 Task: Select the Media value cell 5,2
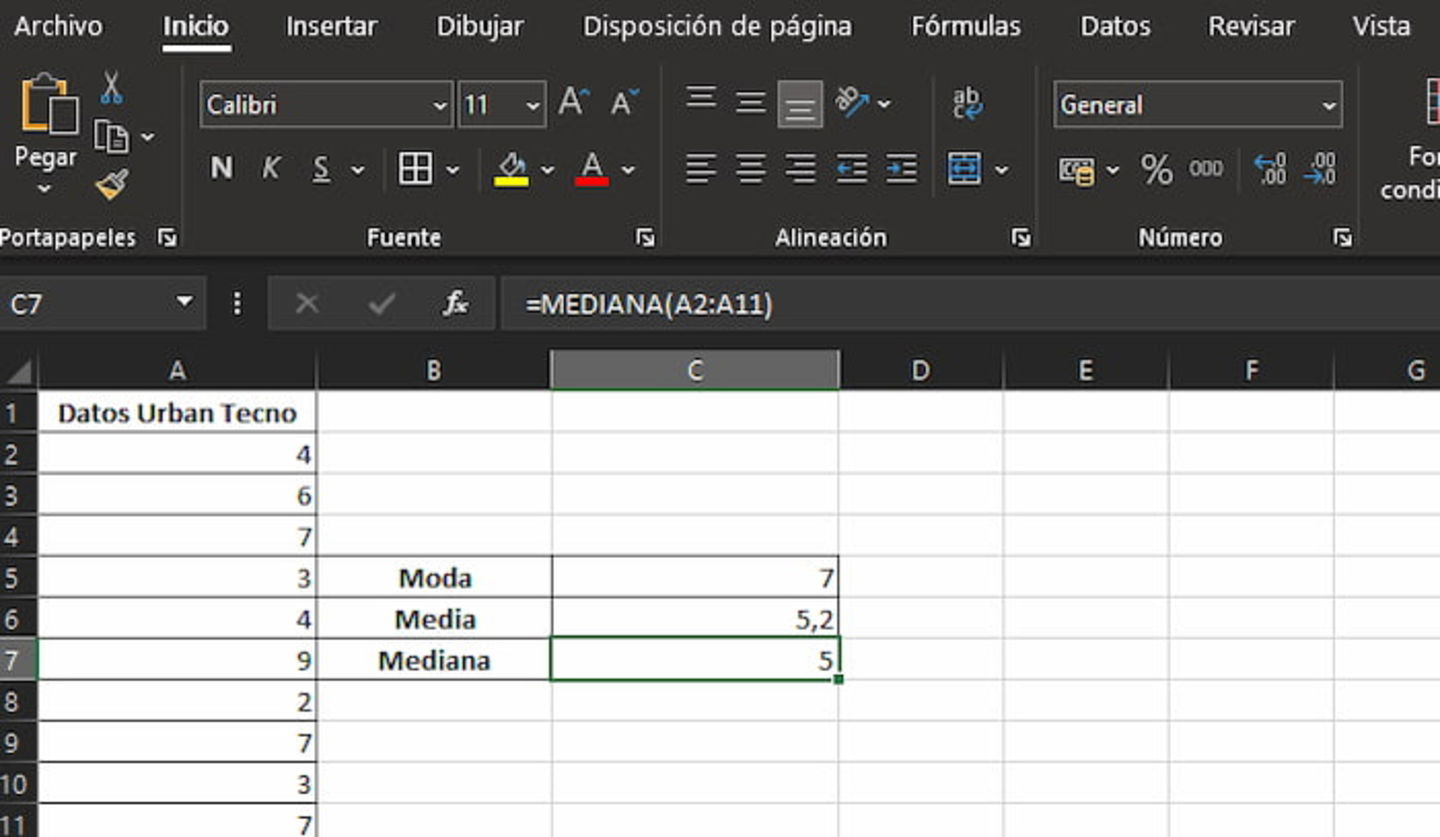[695, 619]
